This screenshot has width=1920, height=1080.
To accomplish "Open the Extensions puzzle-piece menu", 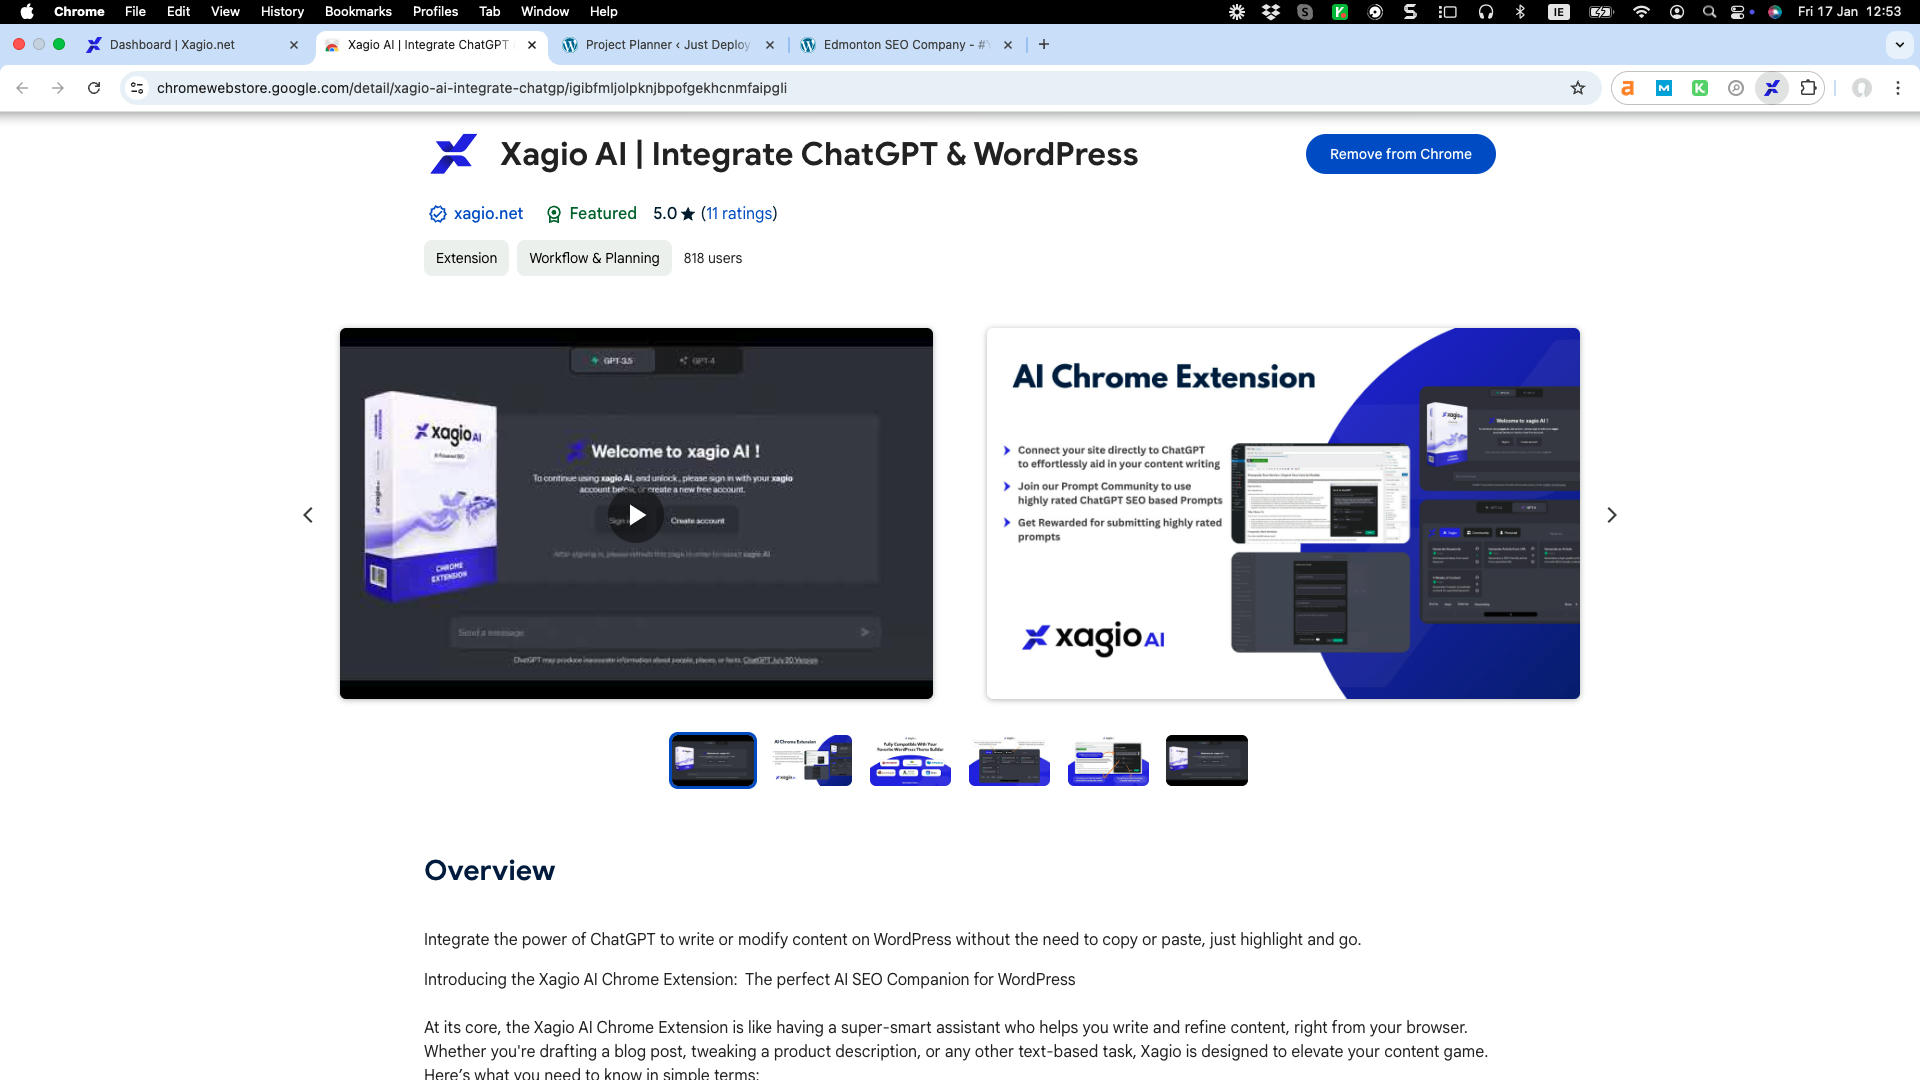I will (x=1807, y=88).
